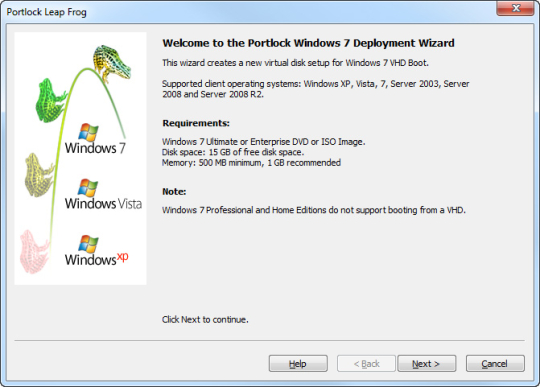Click the Windows 7 Ultimate DVD requirement line
The width and height of the screenshot is (540, 387).
(263, 142)
